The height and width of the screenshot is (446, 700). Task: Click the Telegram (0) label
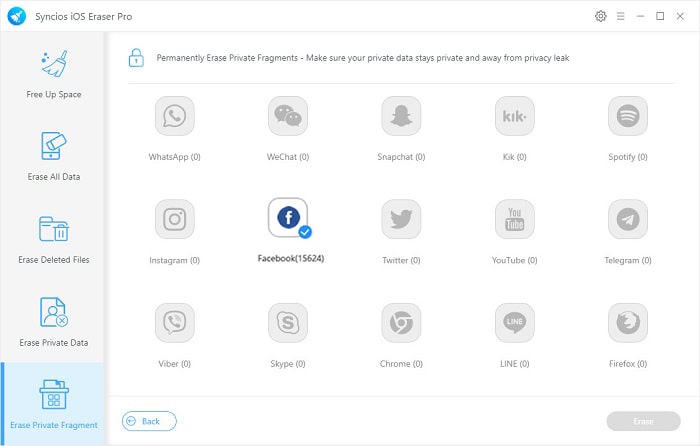click(628, 260)
